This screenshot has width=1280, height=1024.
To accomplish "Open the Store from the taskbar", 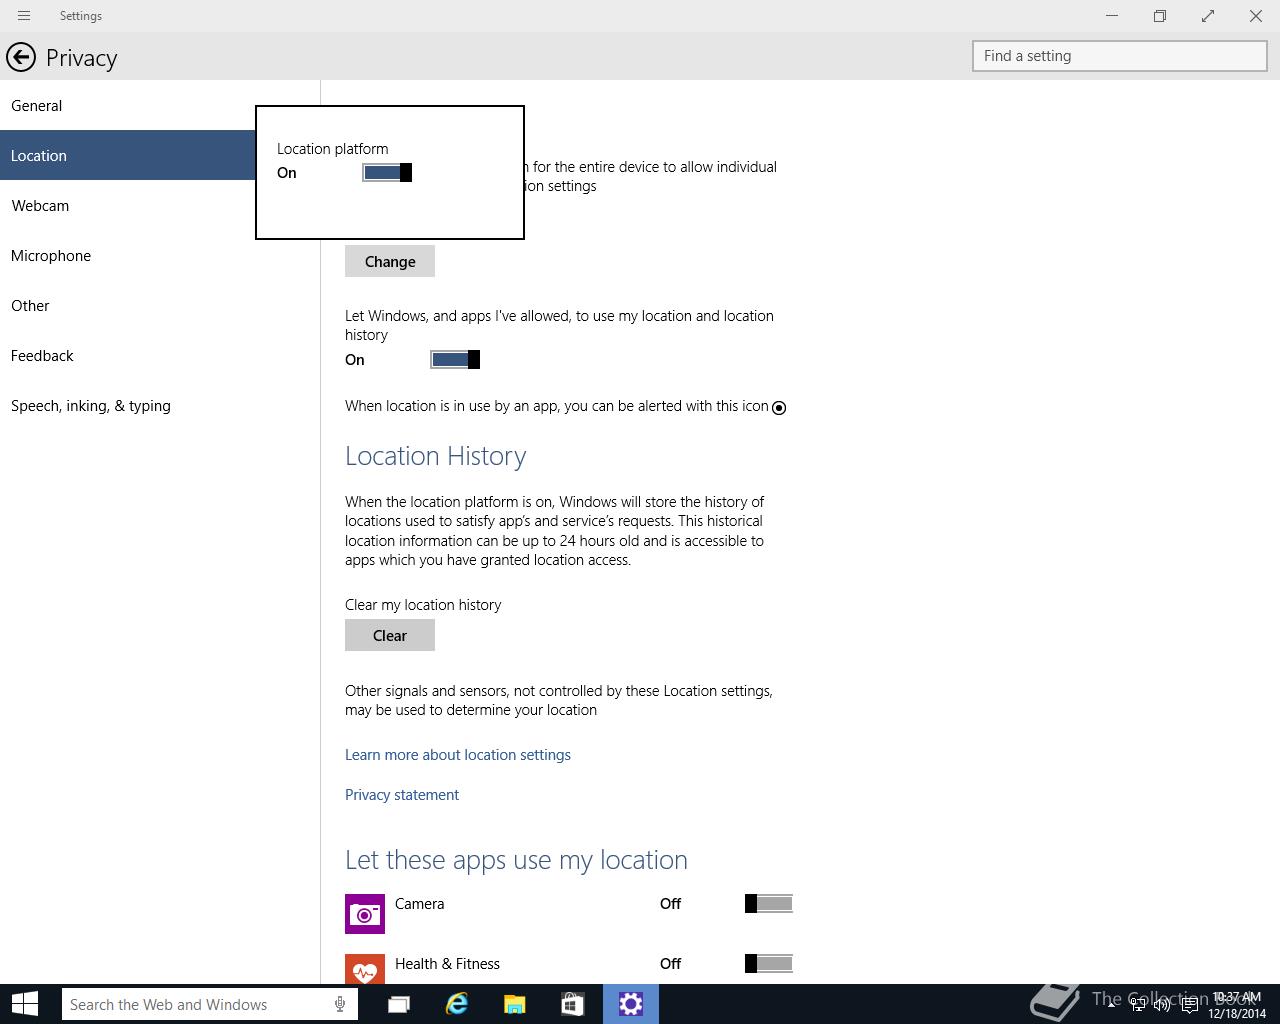I will 573,1004.
